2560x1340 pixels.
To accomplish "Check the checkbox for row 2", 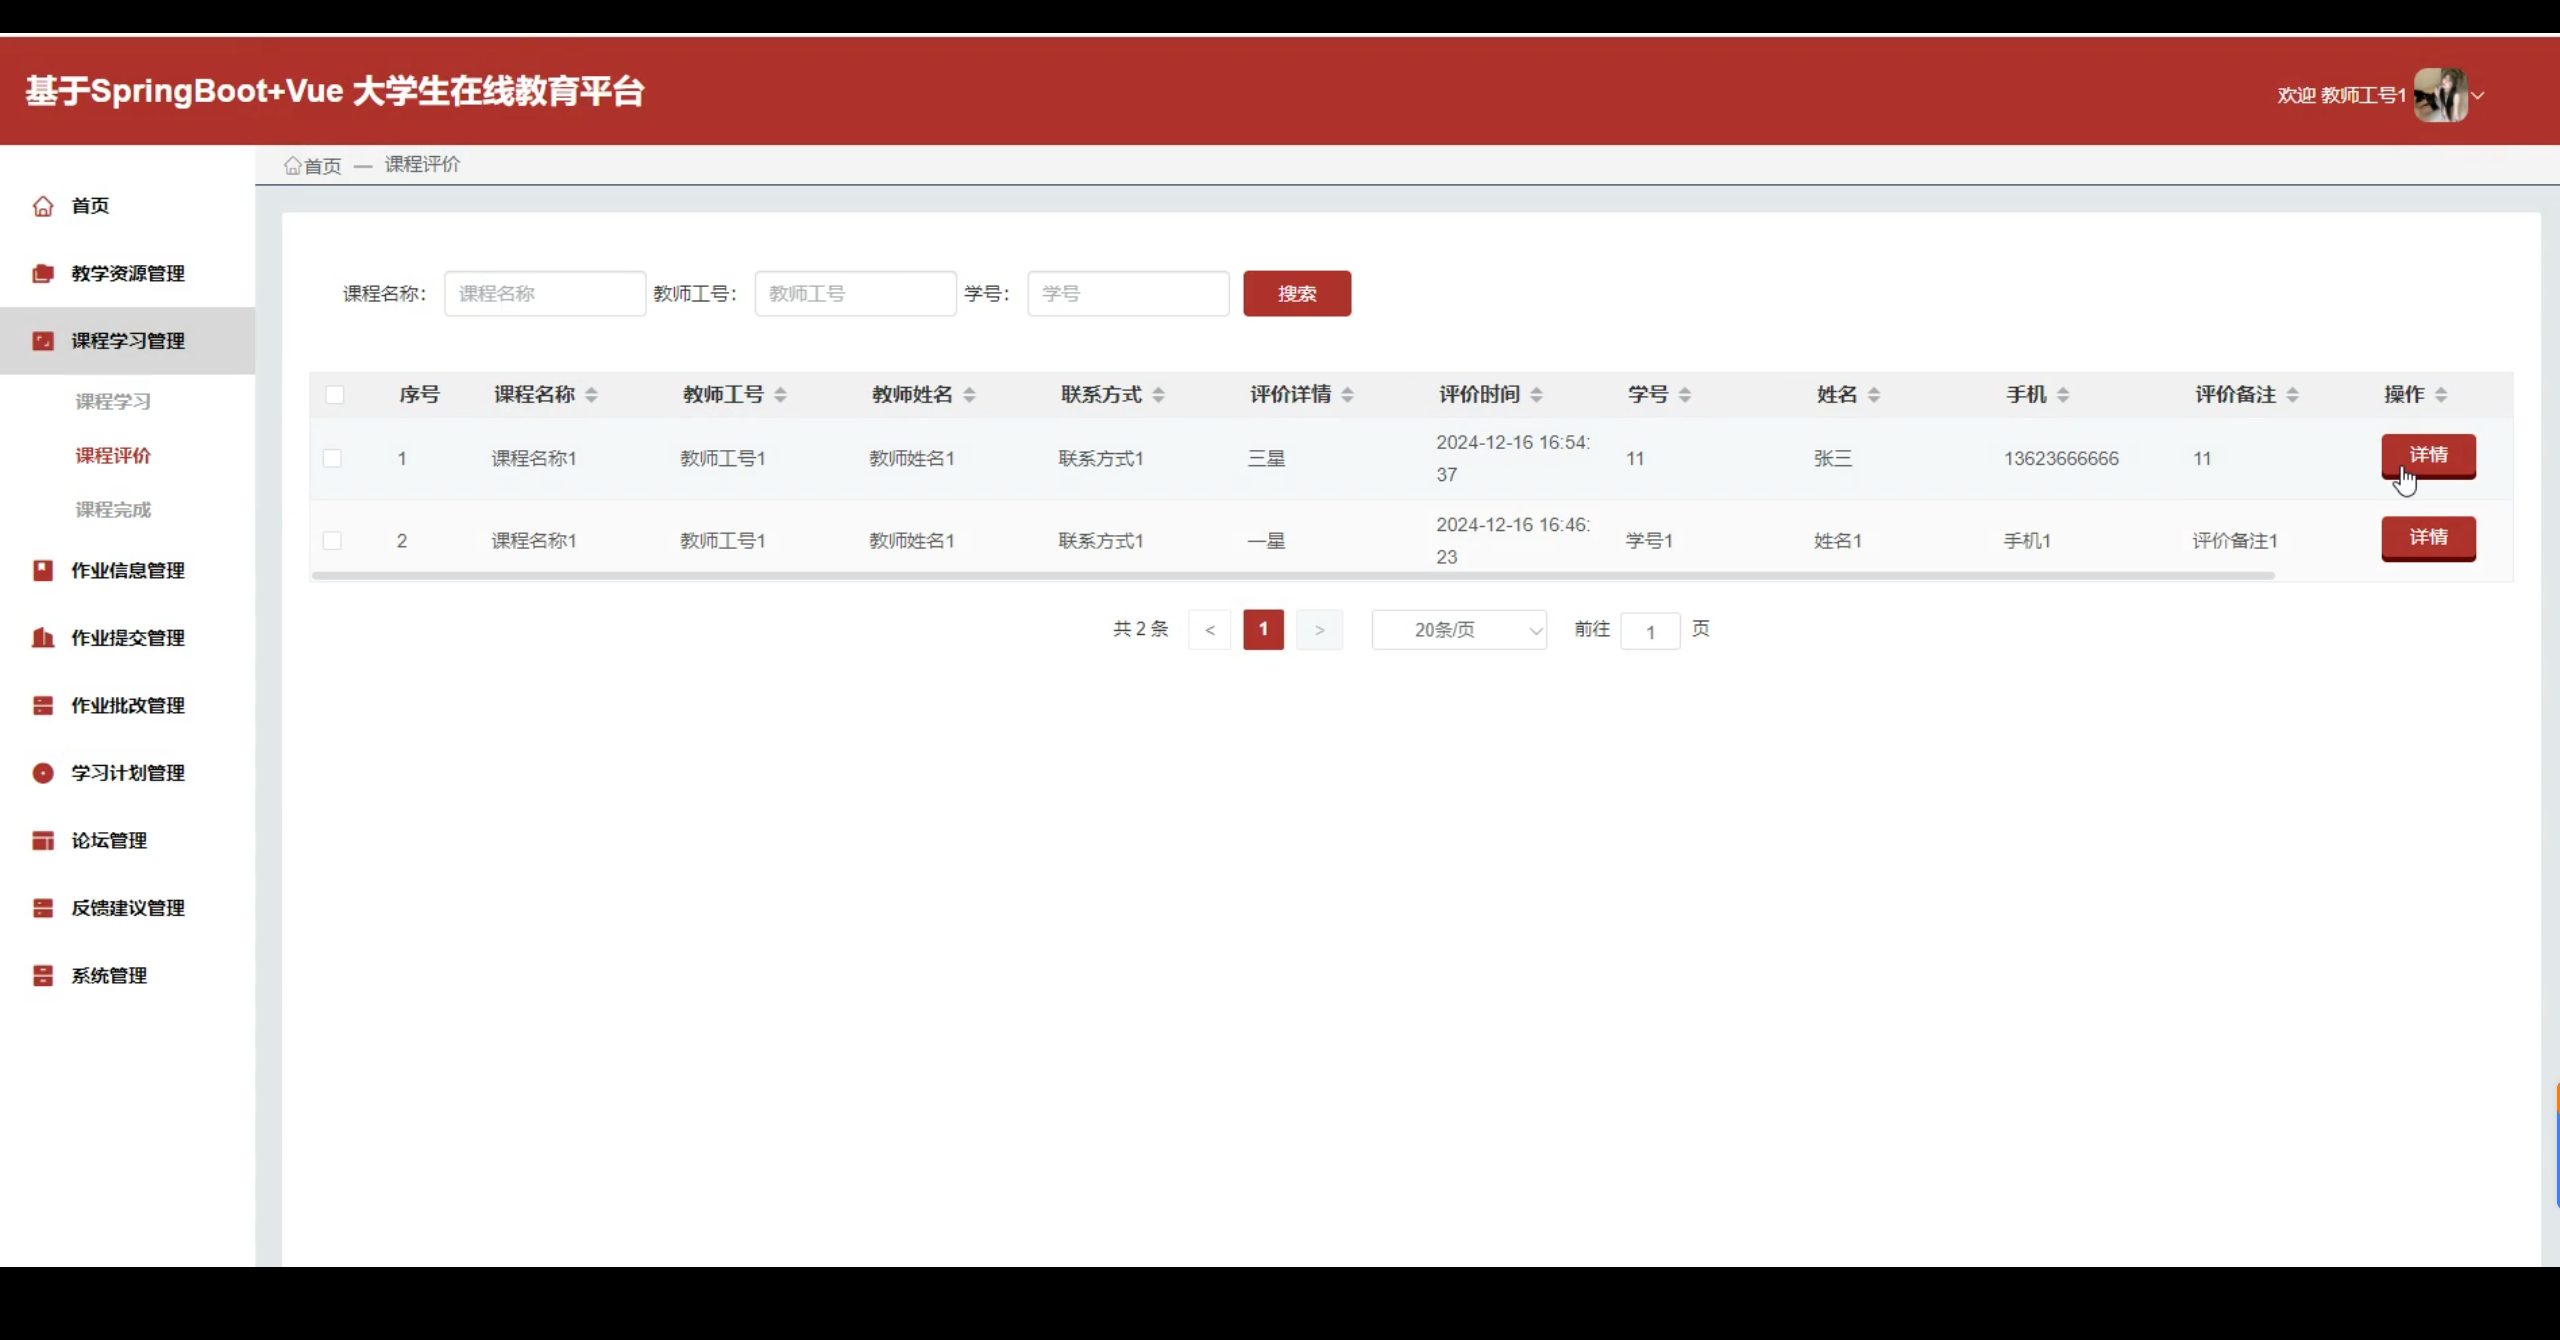I will click(333, 541).
